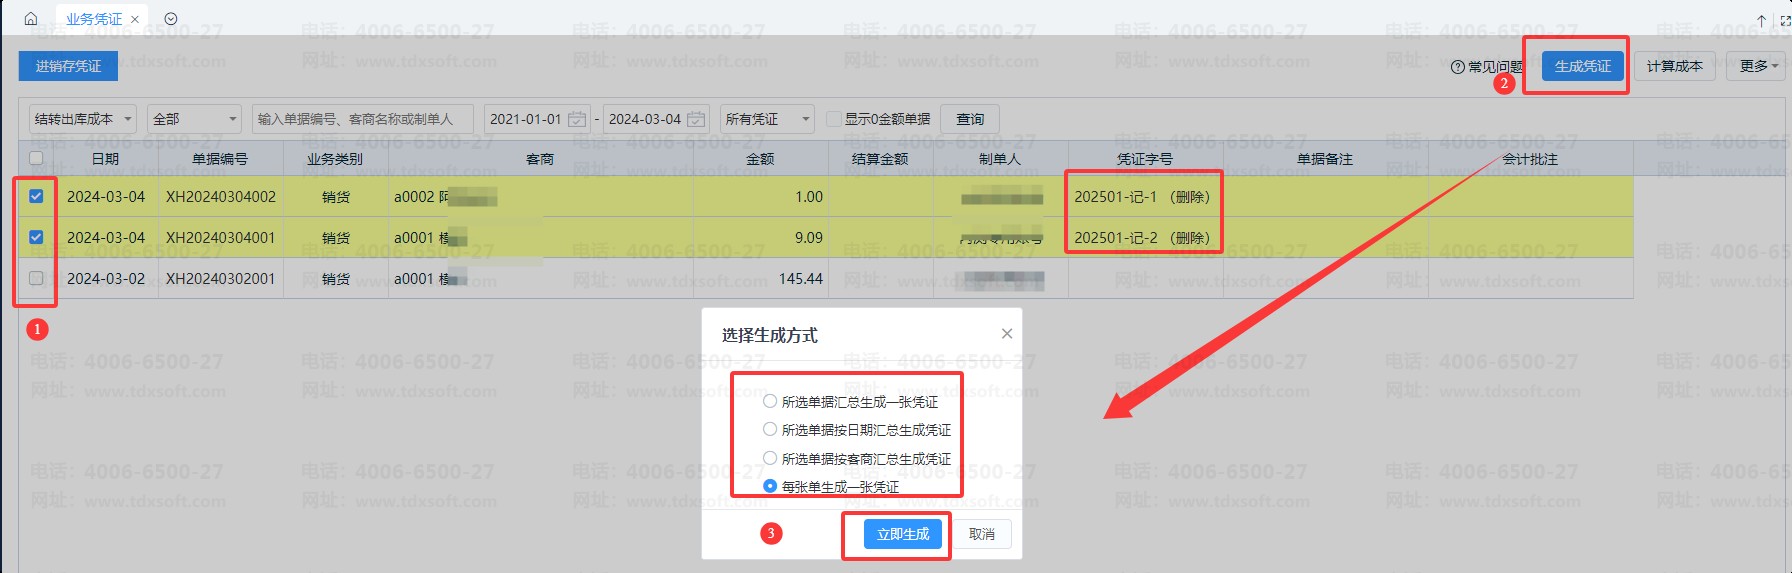Open voucher 202501-记-1 link

(1115, 197)
